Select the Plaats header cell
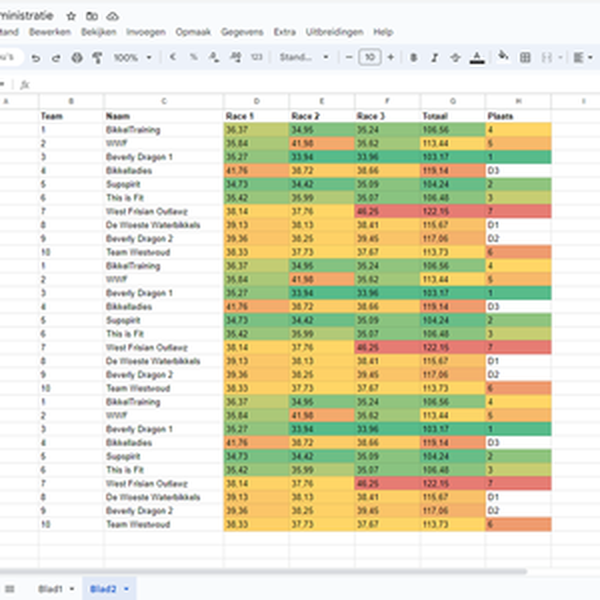This screenshot has height=600, width=600. 518,116
